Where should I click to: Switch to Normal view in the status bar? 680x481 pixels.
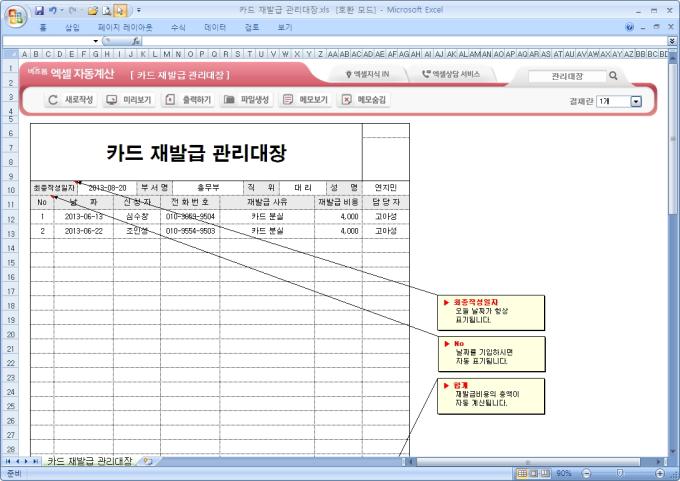(x=522, y=473)
